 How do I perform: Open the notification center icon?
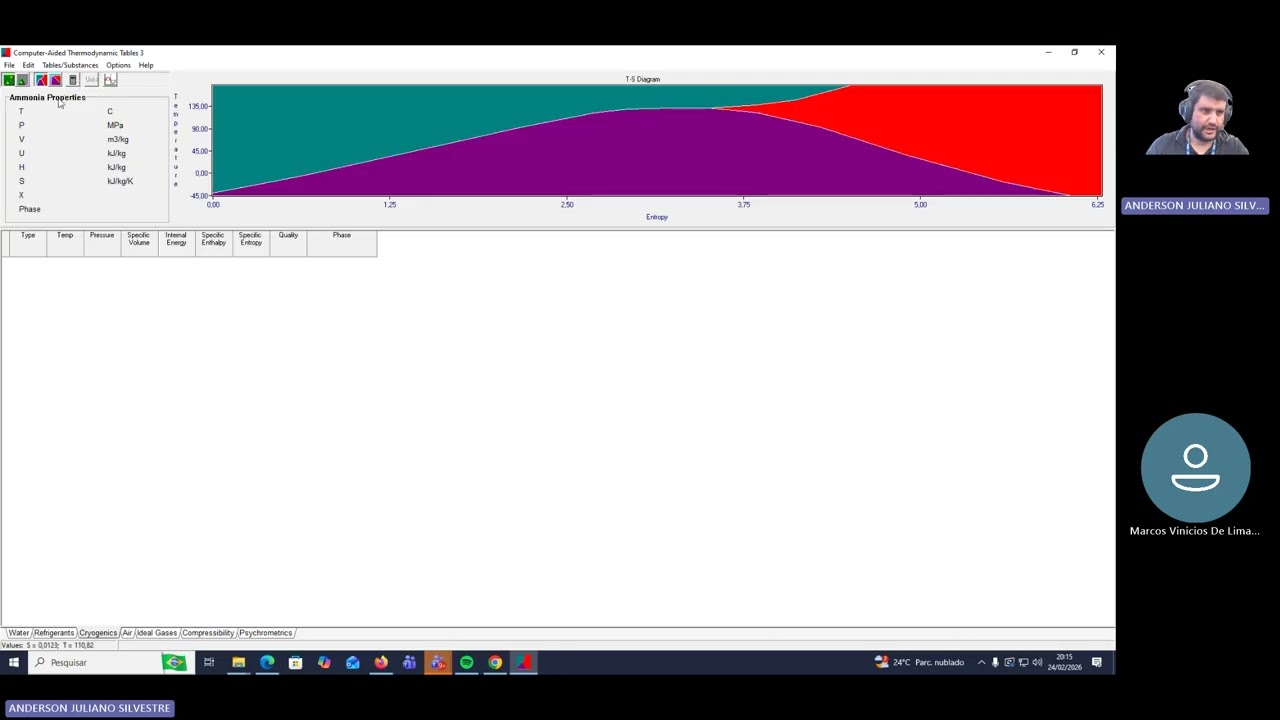click(1097, 662)
